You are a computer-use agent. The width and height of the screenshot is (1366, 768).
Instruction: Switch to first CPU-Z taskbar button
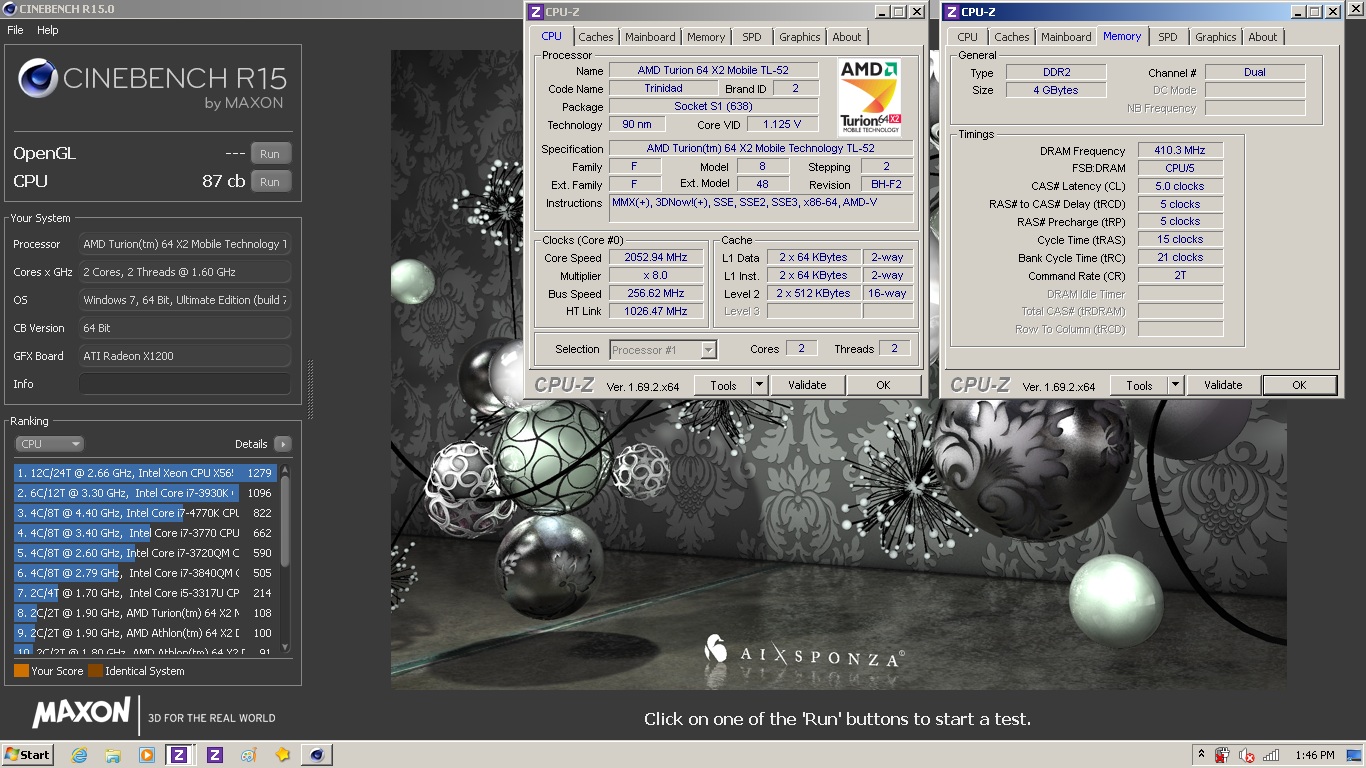[x=181, y=755]
